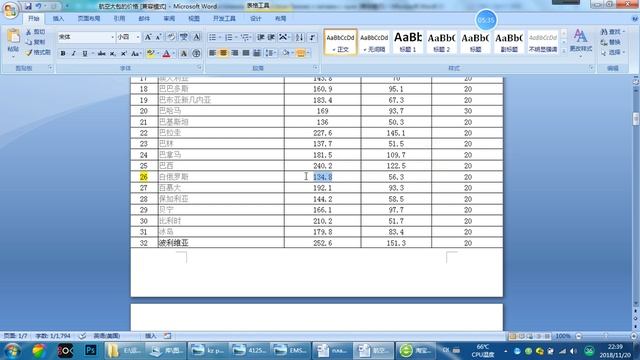Click the Decrease Indent icon
Image resolution: width=640 pixels, height=360 pixels.
[261, 38]
